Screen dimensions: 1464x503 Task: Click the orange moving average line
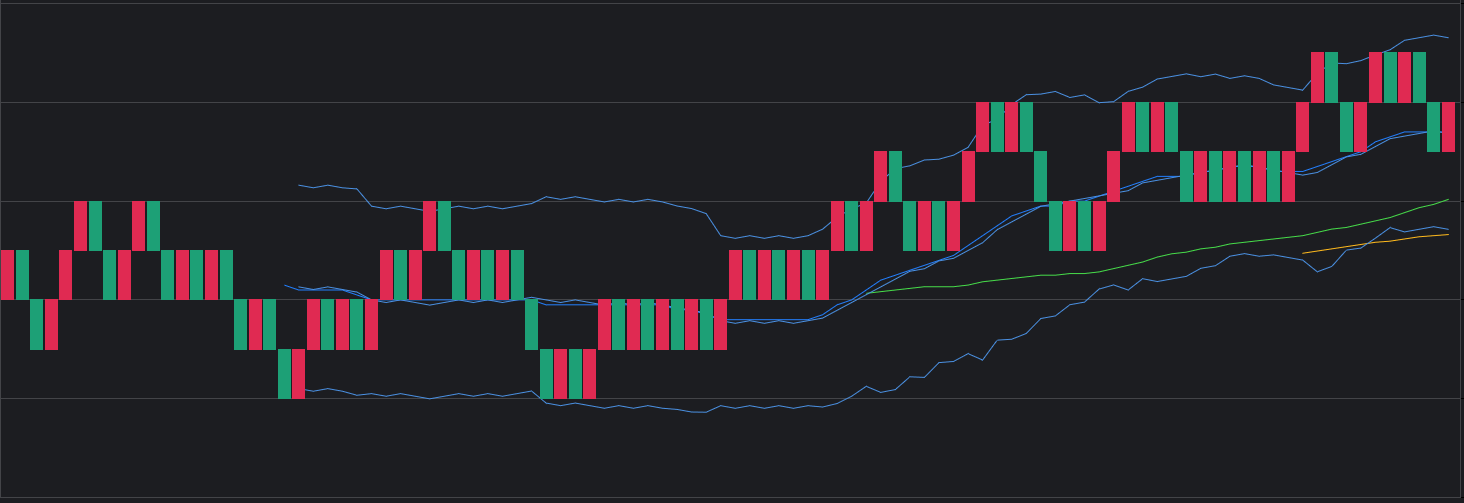click(x=1375, y=243)
